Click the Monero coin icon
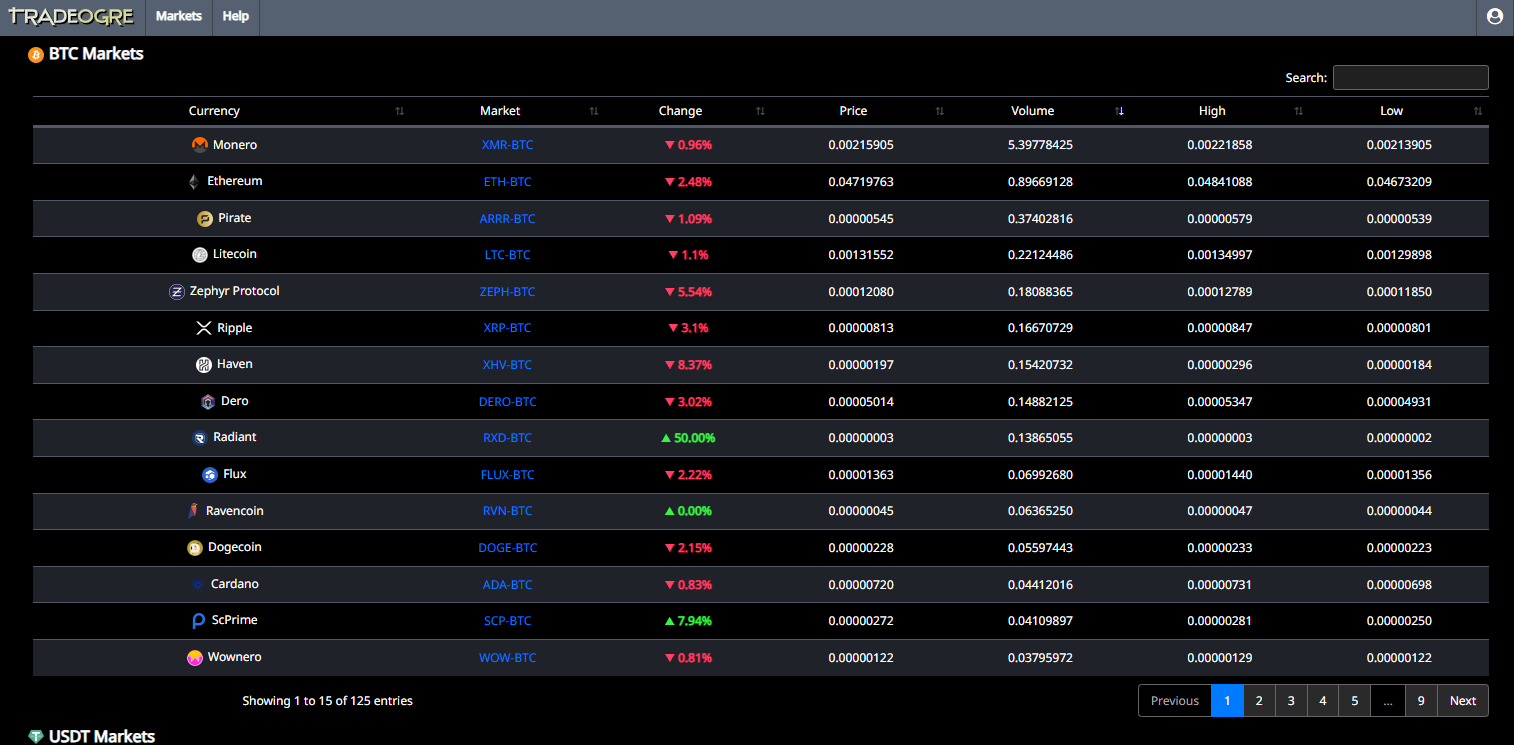 (200, 145)
